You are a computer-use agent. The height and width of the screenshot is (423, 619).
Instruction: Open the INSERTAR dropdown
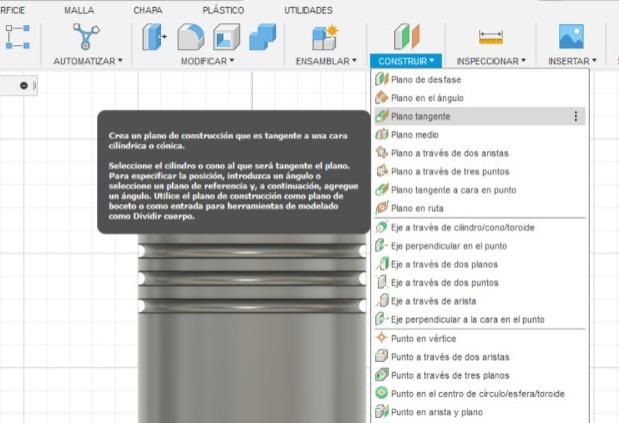[572, 61]
